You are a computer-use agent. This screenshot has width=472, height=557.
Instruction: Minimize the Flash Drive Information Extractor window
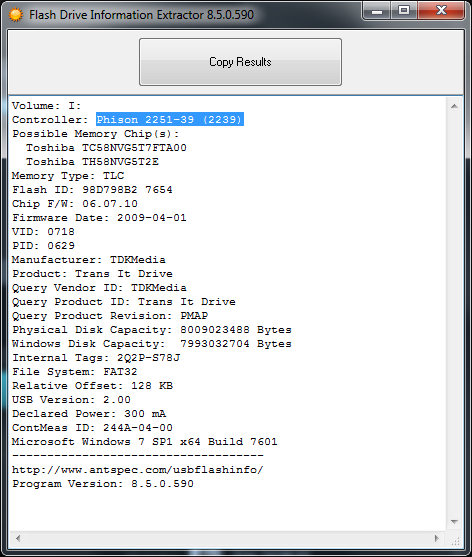pyautogui.click(x=377, y=11)
